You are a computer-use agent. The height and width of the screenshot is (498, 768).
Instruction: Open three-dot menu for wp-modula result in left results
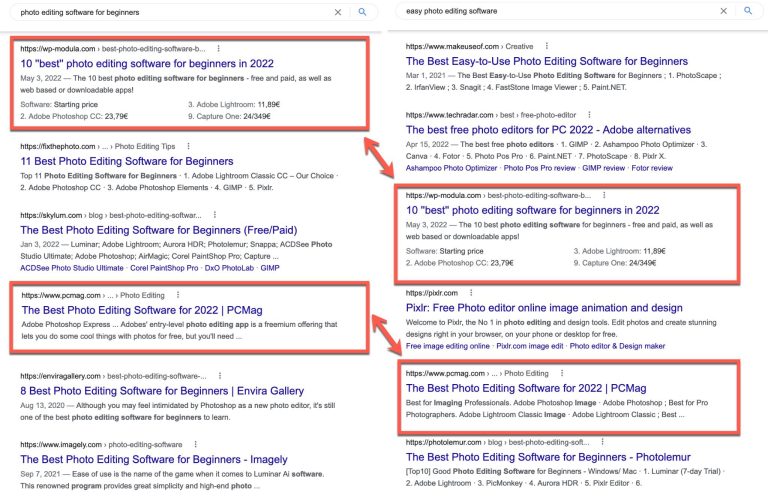217,48
